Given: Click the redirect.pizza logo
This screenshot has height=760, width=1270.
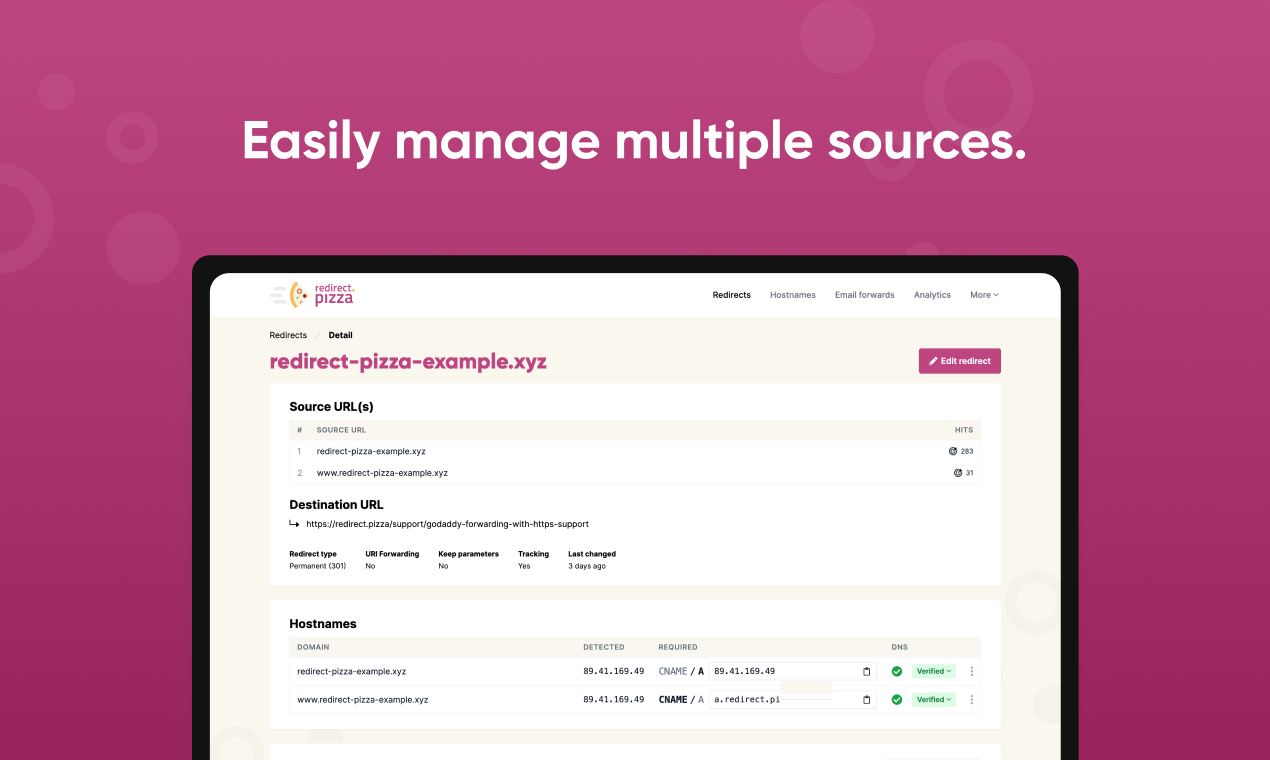Looking at the screenshot, I should tap(312, 294).
